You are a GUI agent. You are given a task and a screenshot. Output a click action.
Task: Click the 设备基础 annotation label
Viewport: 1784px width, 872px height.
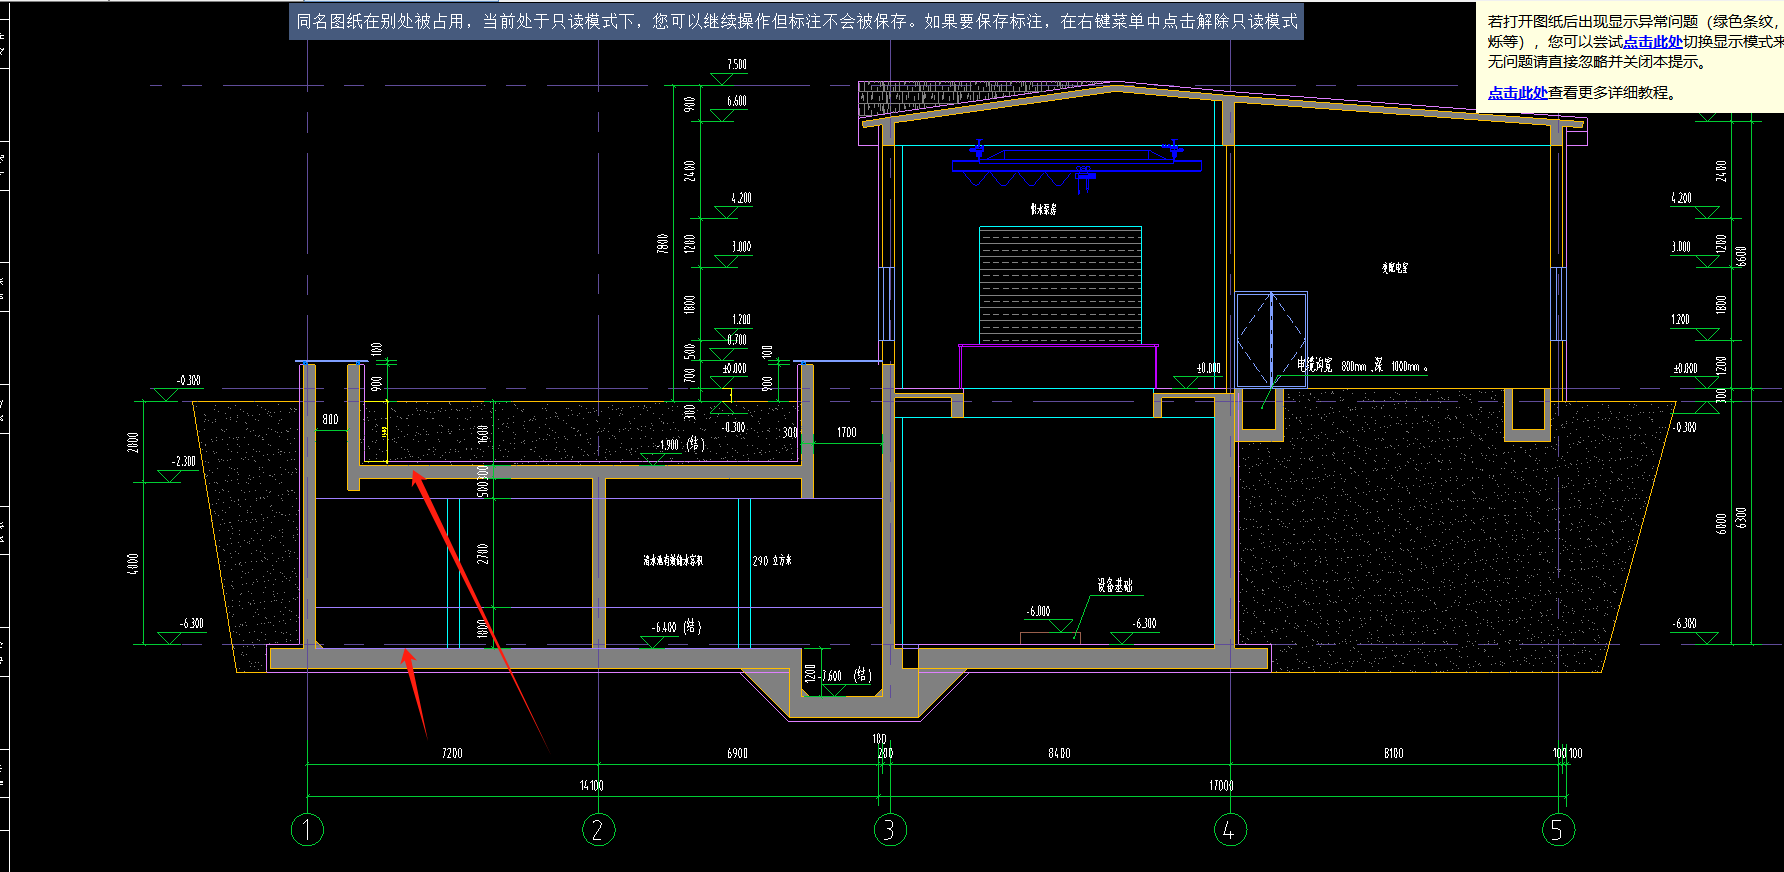(x=1115, y=586)
